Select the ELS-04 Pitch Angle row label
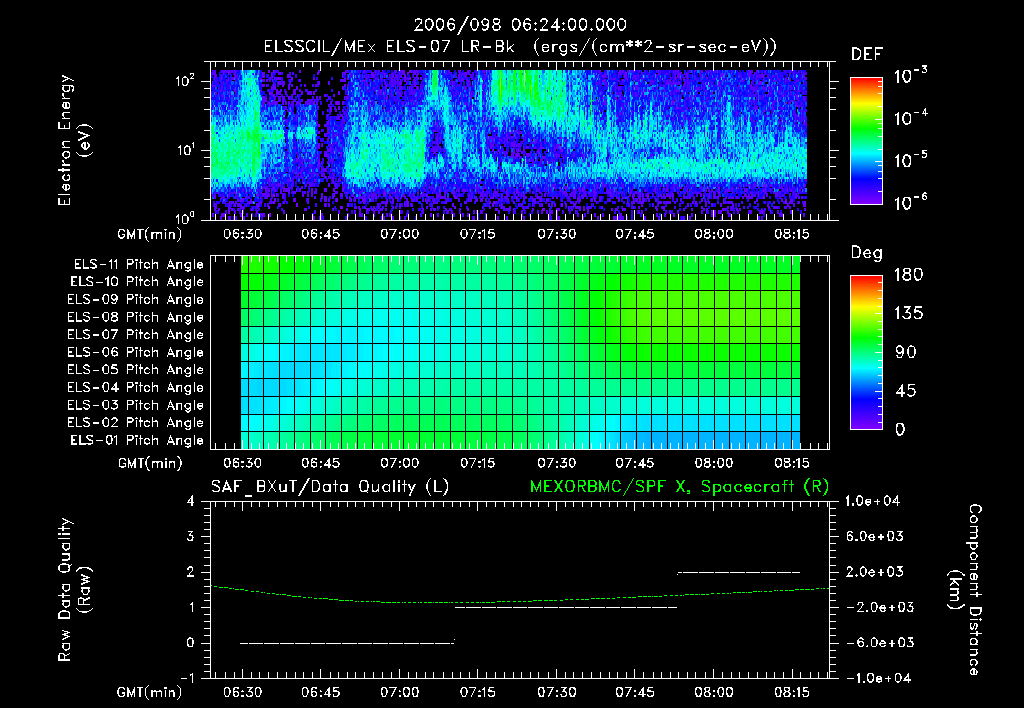The image size is (1024, 708). [136, 387]
